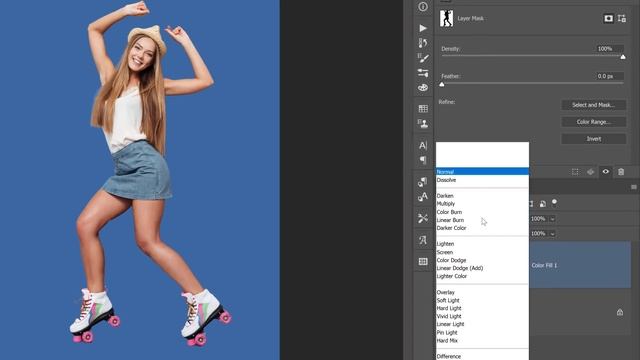Viewport: 640px width, 360px height.
Task: Open the Paragraph panel icon
Action: pyautogui.click(x=423, y=160)
